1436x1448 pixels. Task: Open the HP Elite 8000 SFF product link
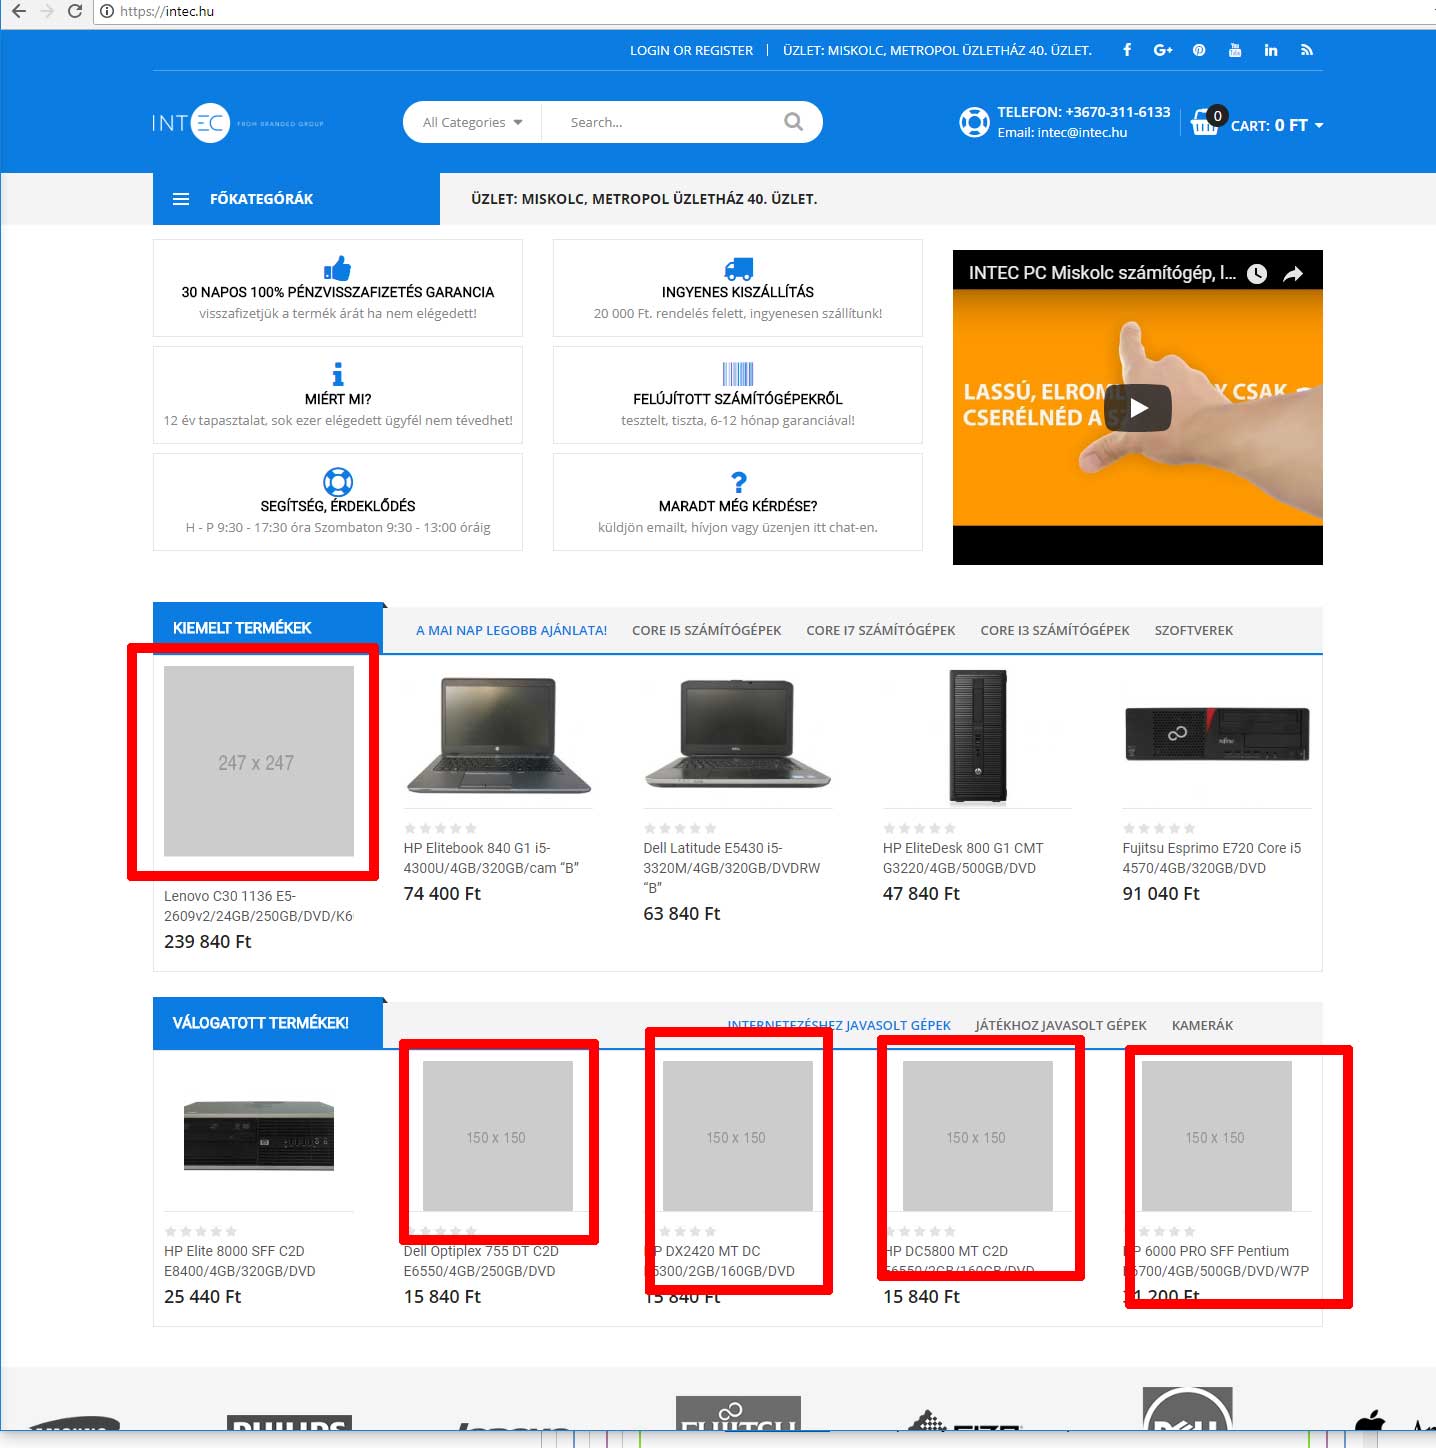coord(239,1261)
